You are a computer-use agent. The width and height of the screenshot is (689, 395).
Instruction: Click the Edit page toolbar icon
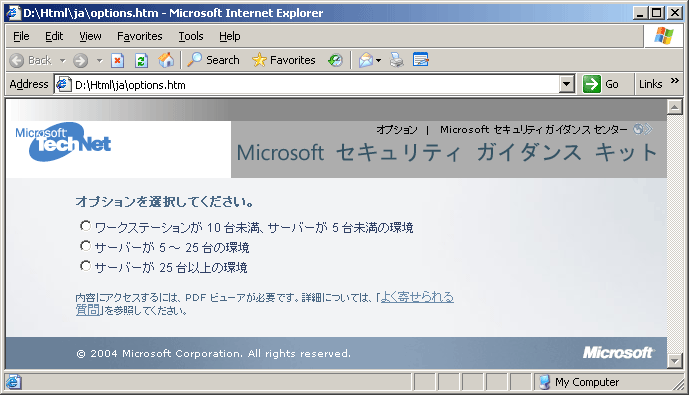pyautogui.click(x=421, y=59)
